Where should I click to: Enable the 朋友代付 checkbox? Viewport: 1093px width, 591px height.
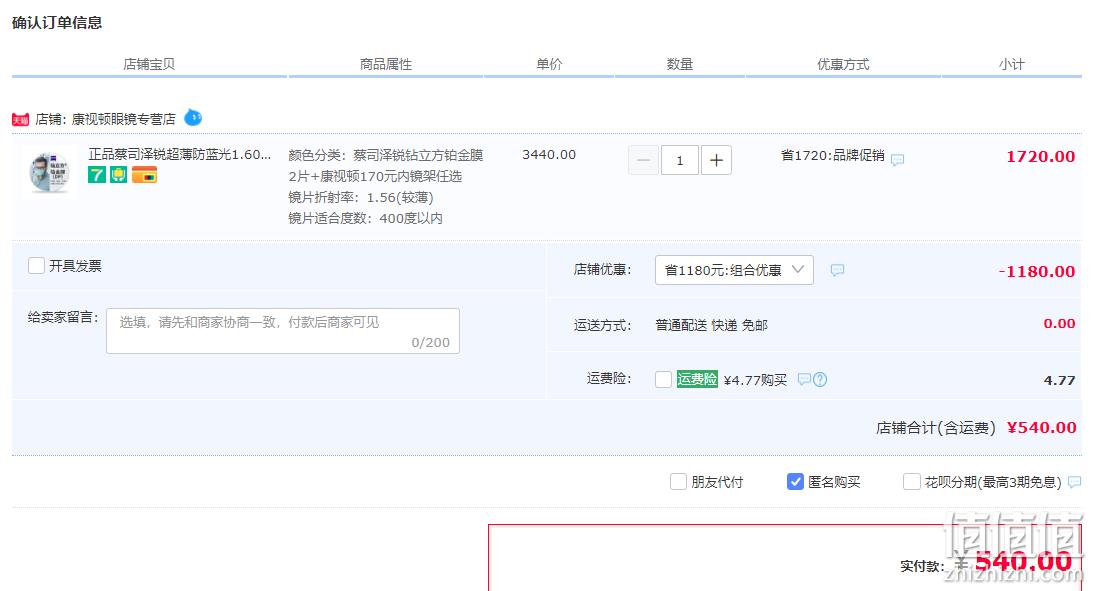(x=678, y=482)
